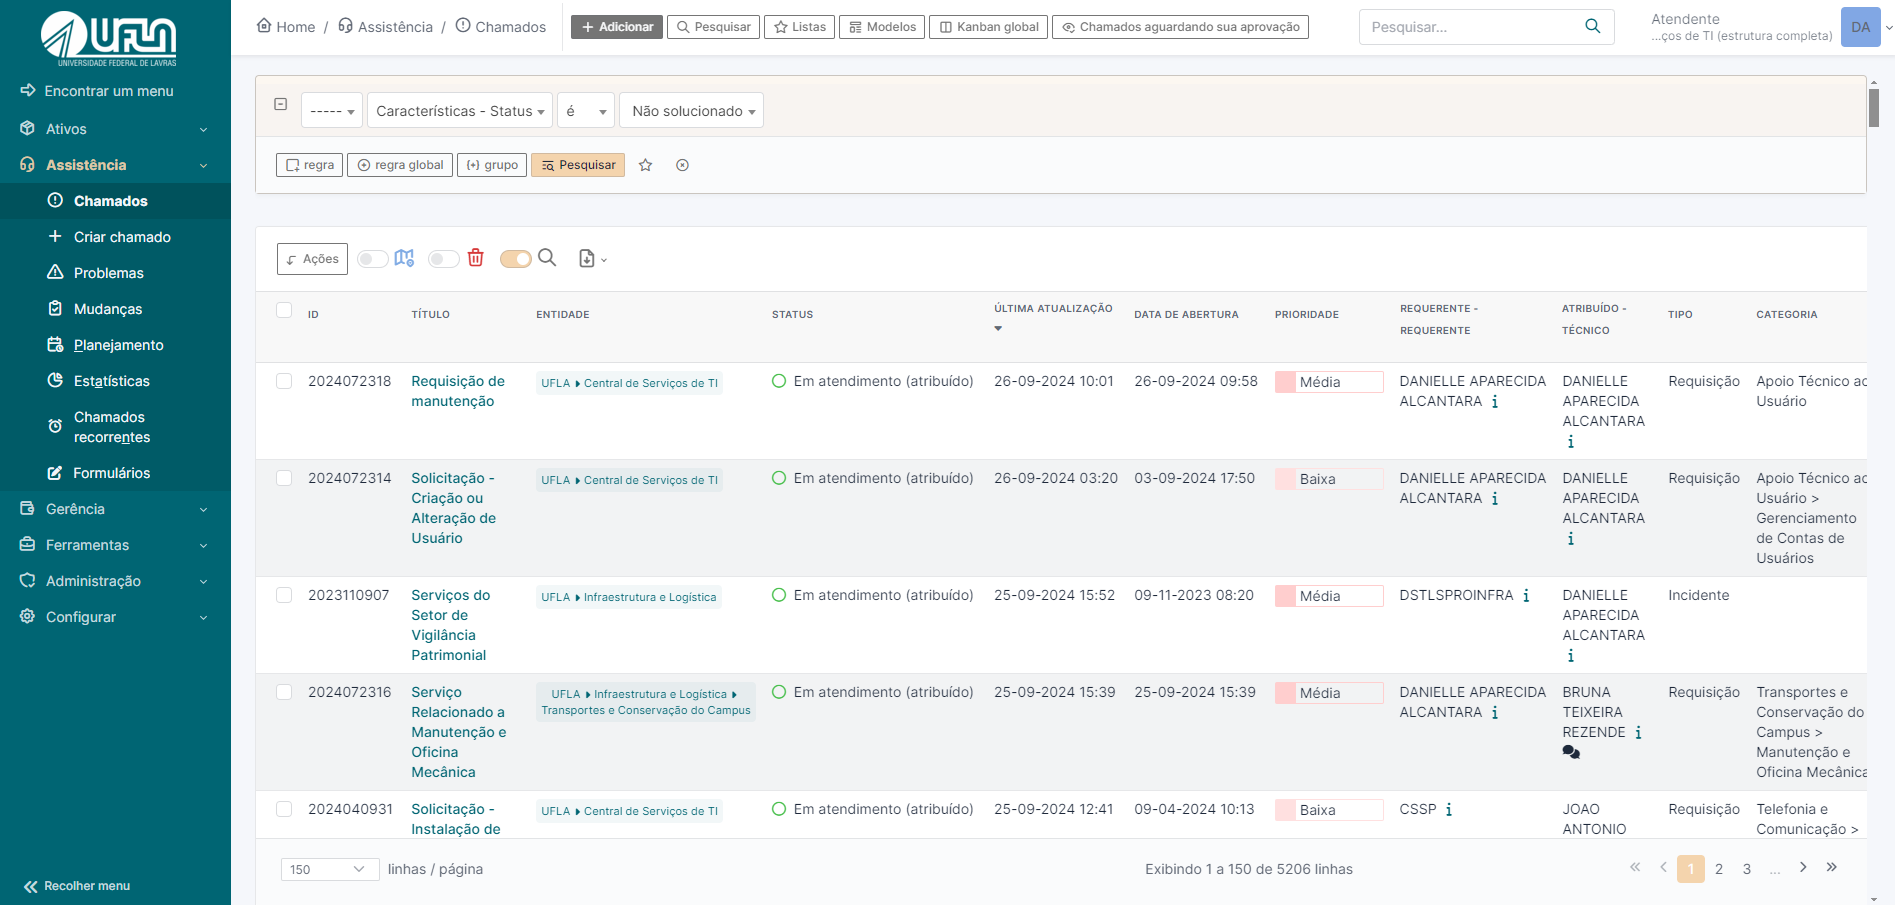Click info icon next to BRUNA TEIXEIRA REZENDE
The height and width of the screenshot is (905, 1895).
[1638, 733]
